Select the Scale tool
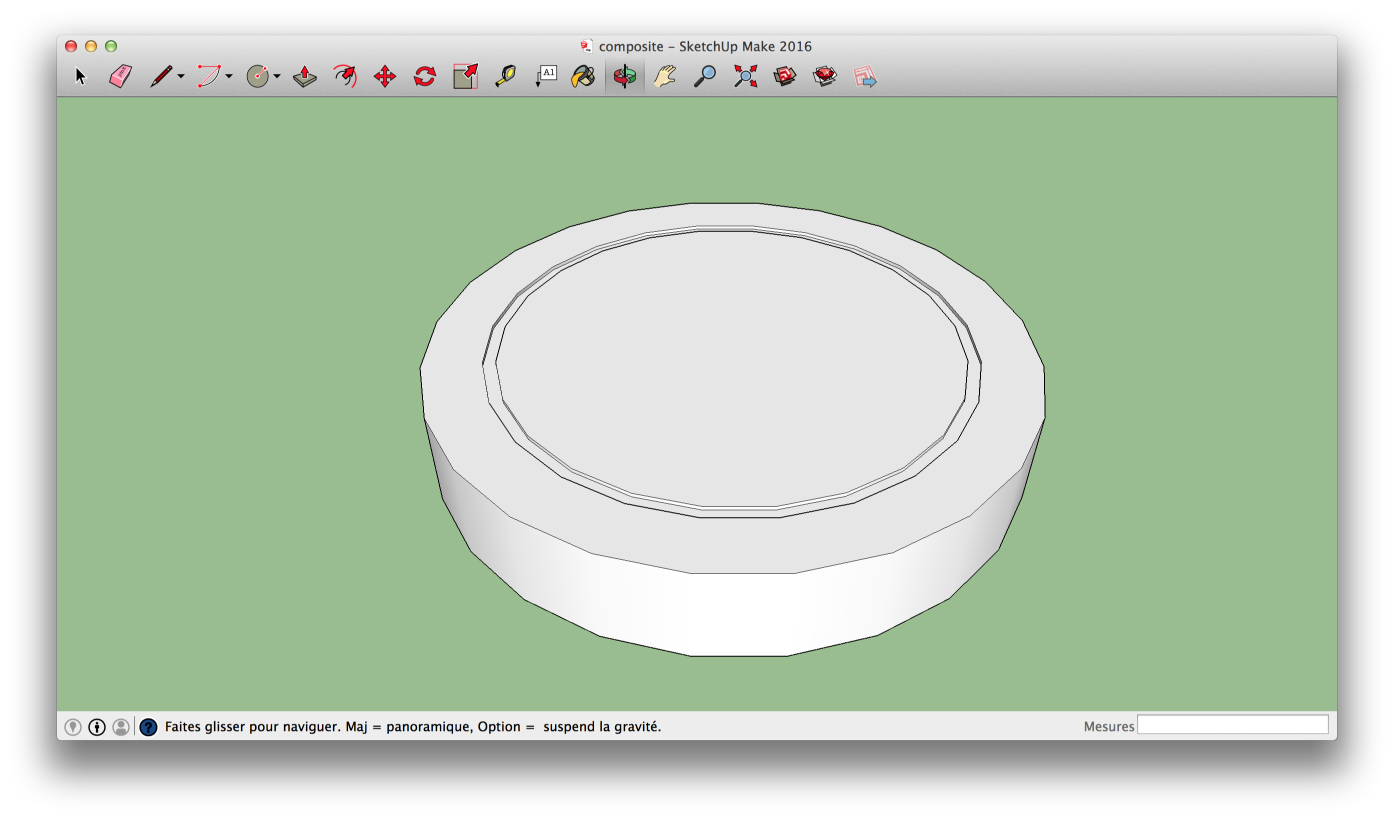1394x819 pixels. (x=465, y=76)
